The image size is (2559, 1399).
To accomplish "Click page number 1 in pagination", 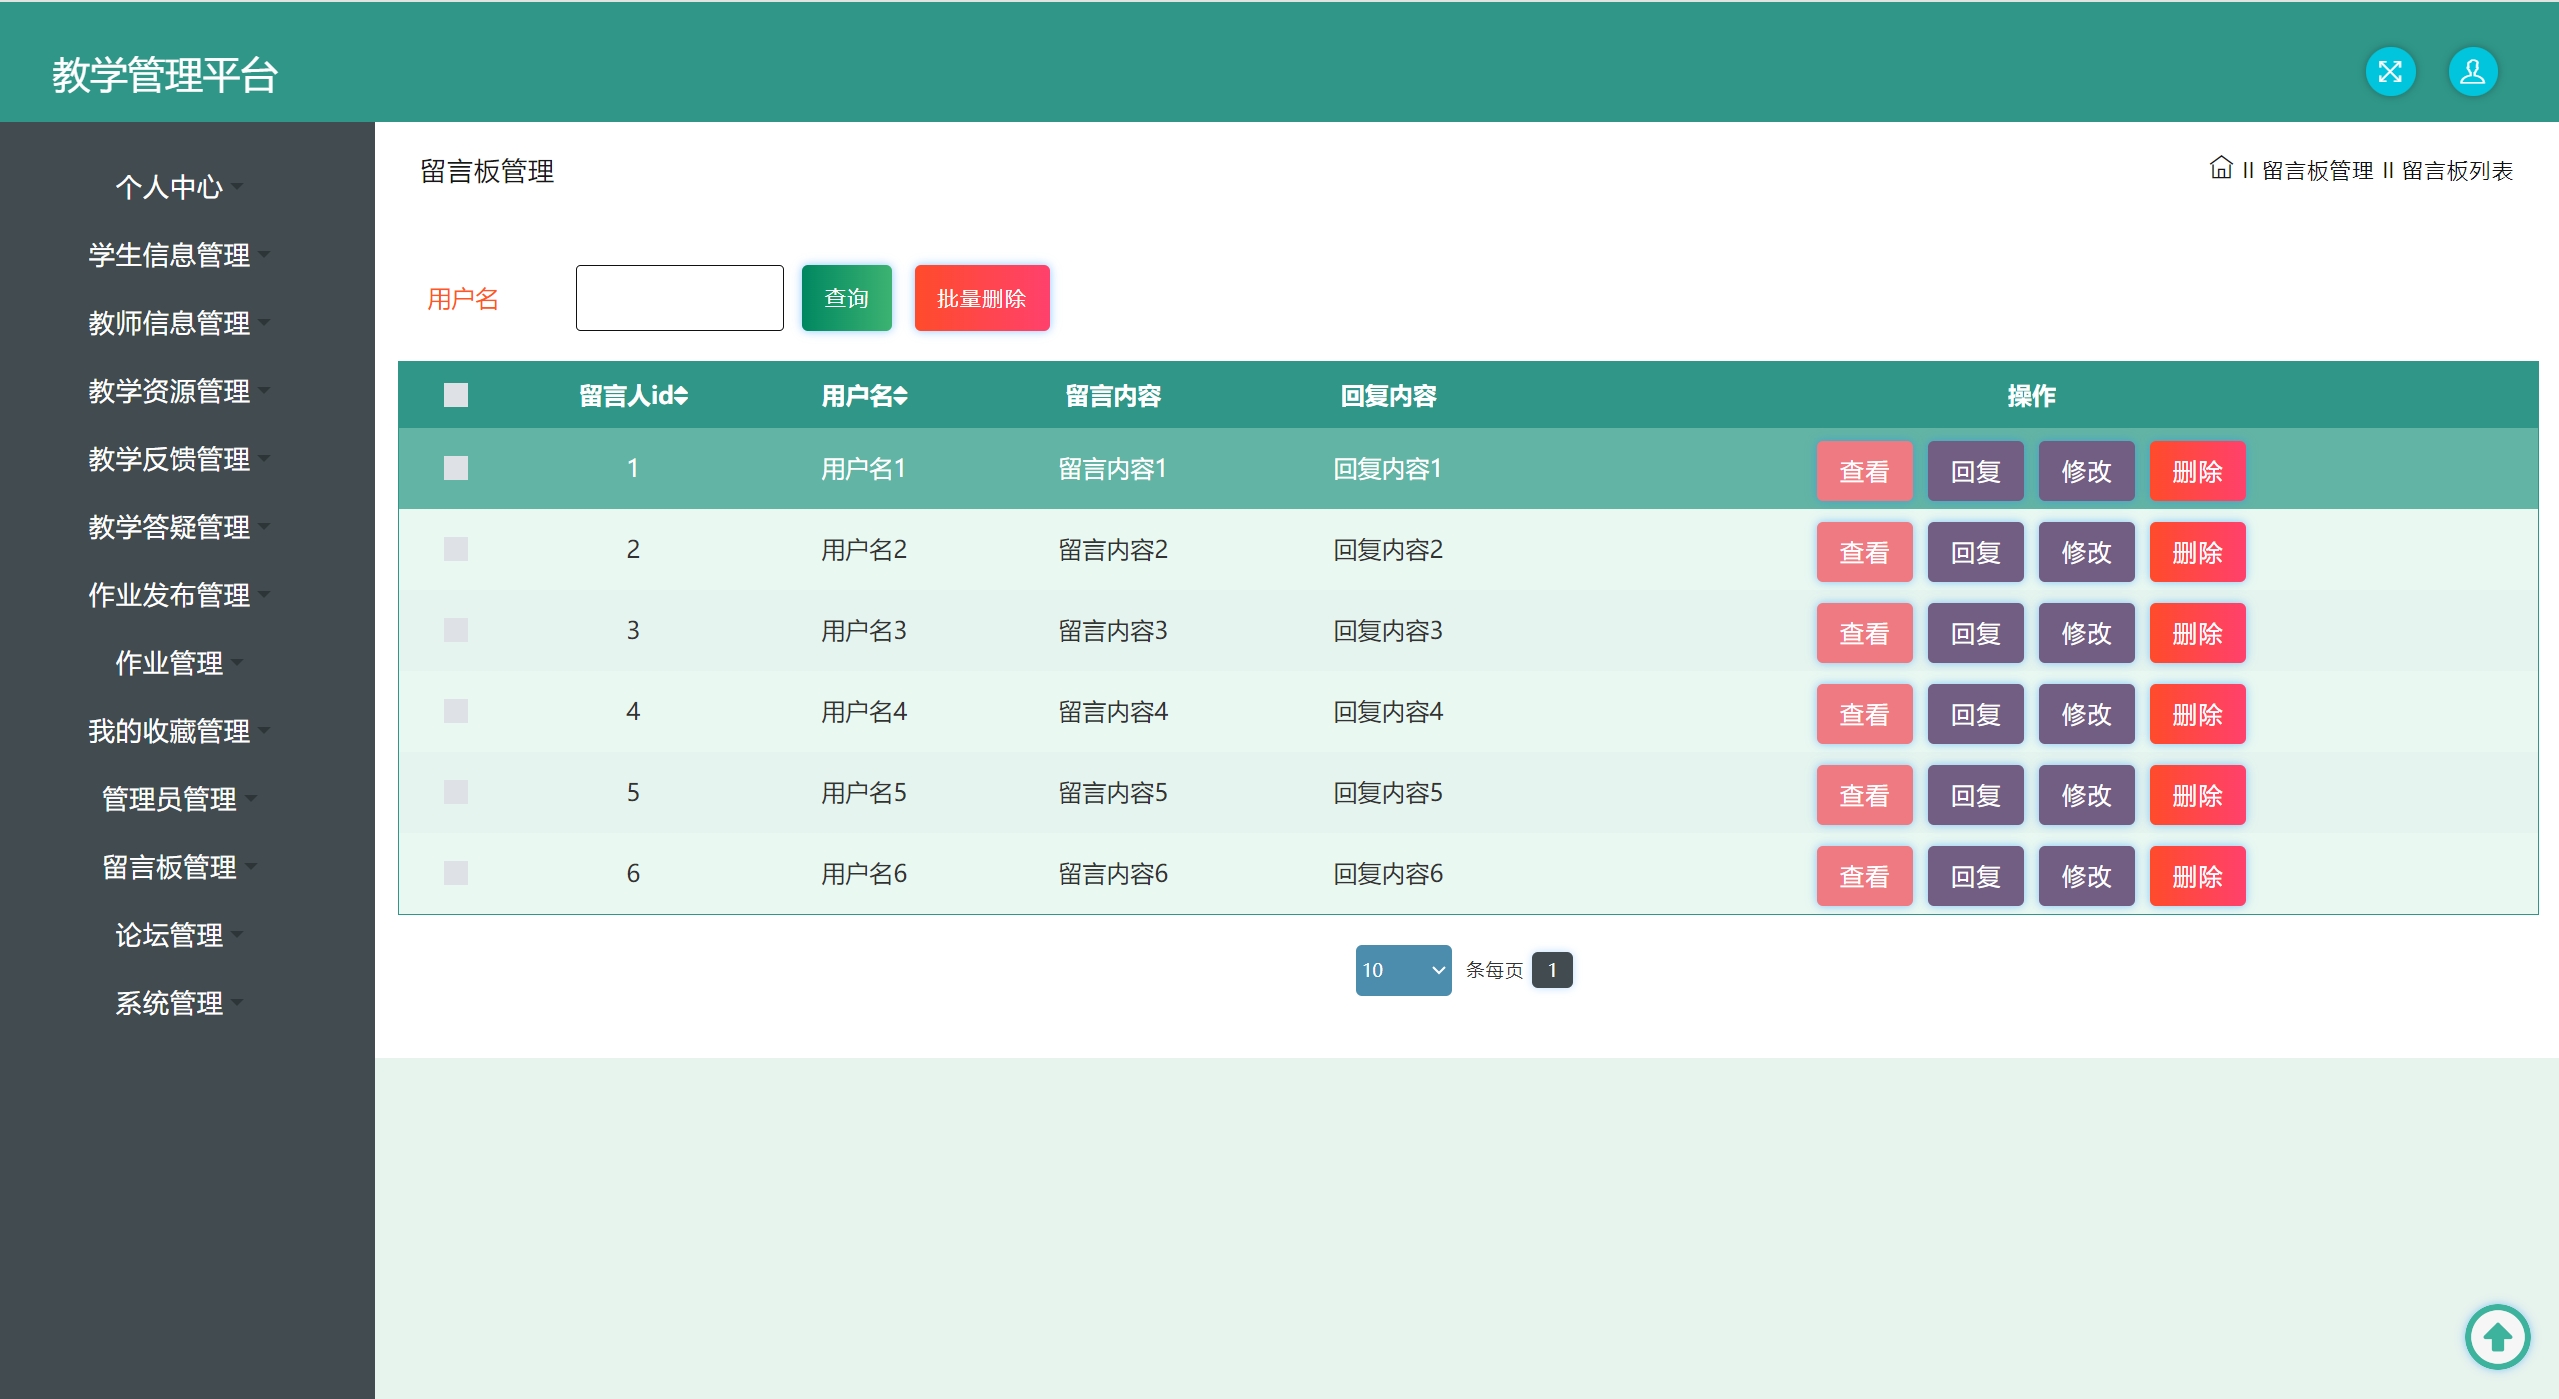I will click(x=1551, y=970).
